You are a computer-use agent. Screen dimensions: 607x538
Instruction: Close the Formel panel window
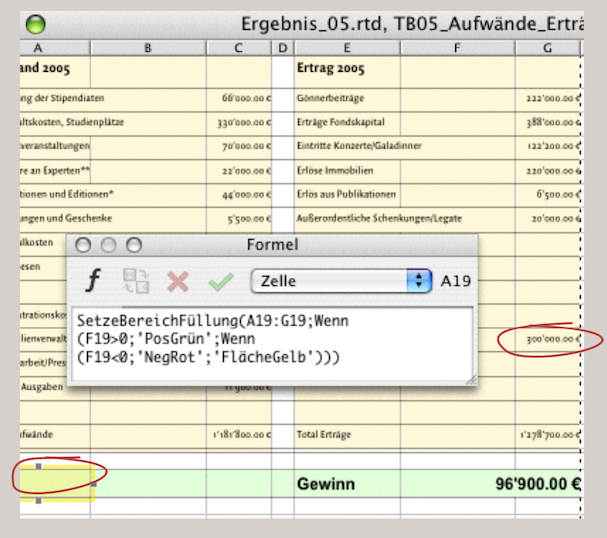pos(83,245)
